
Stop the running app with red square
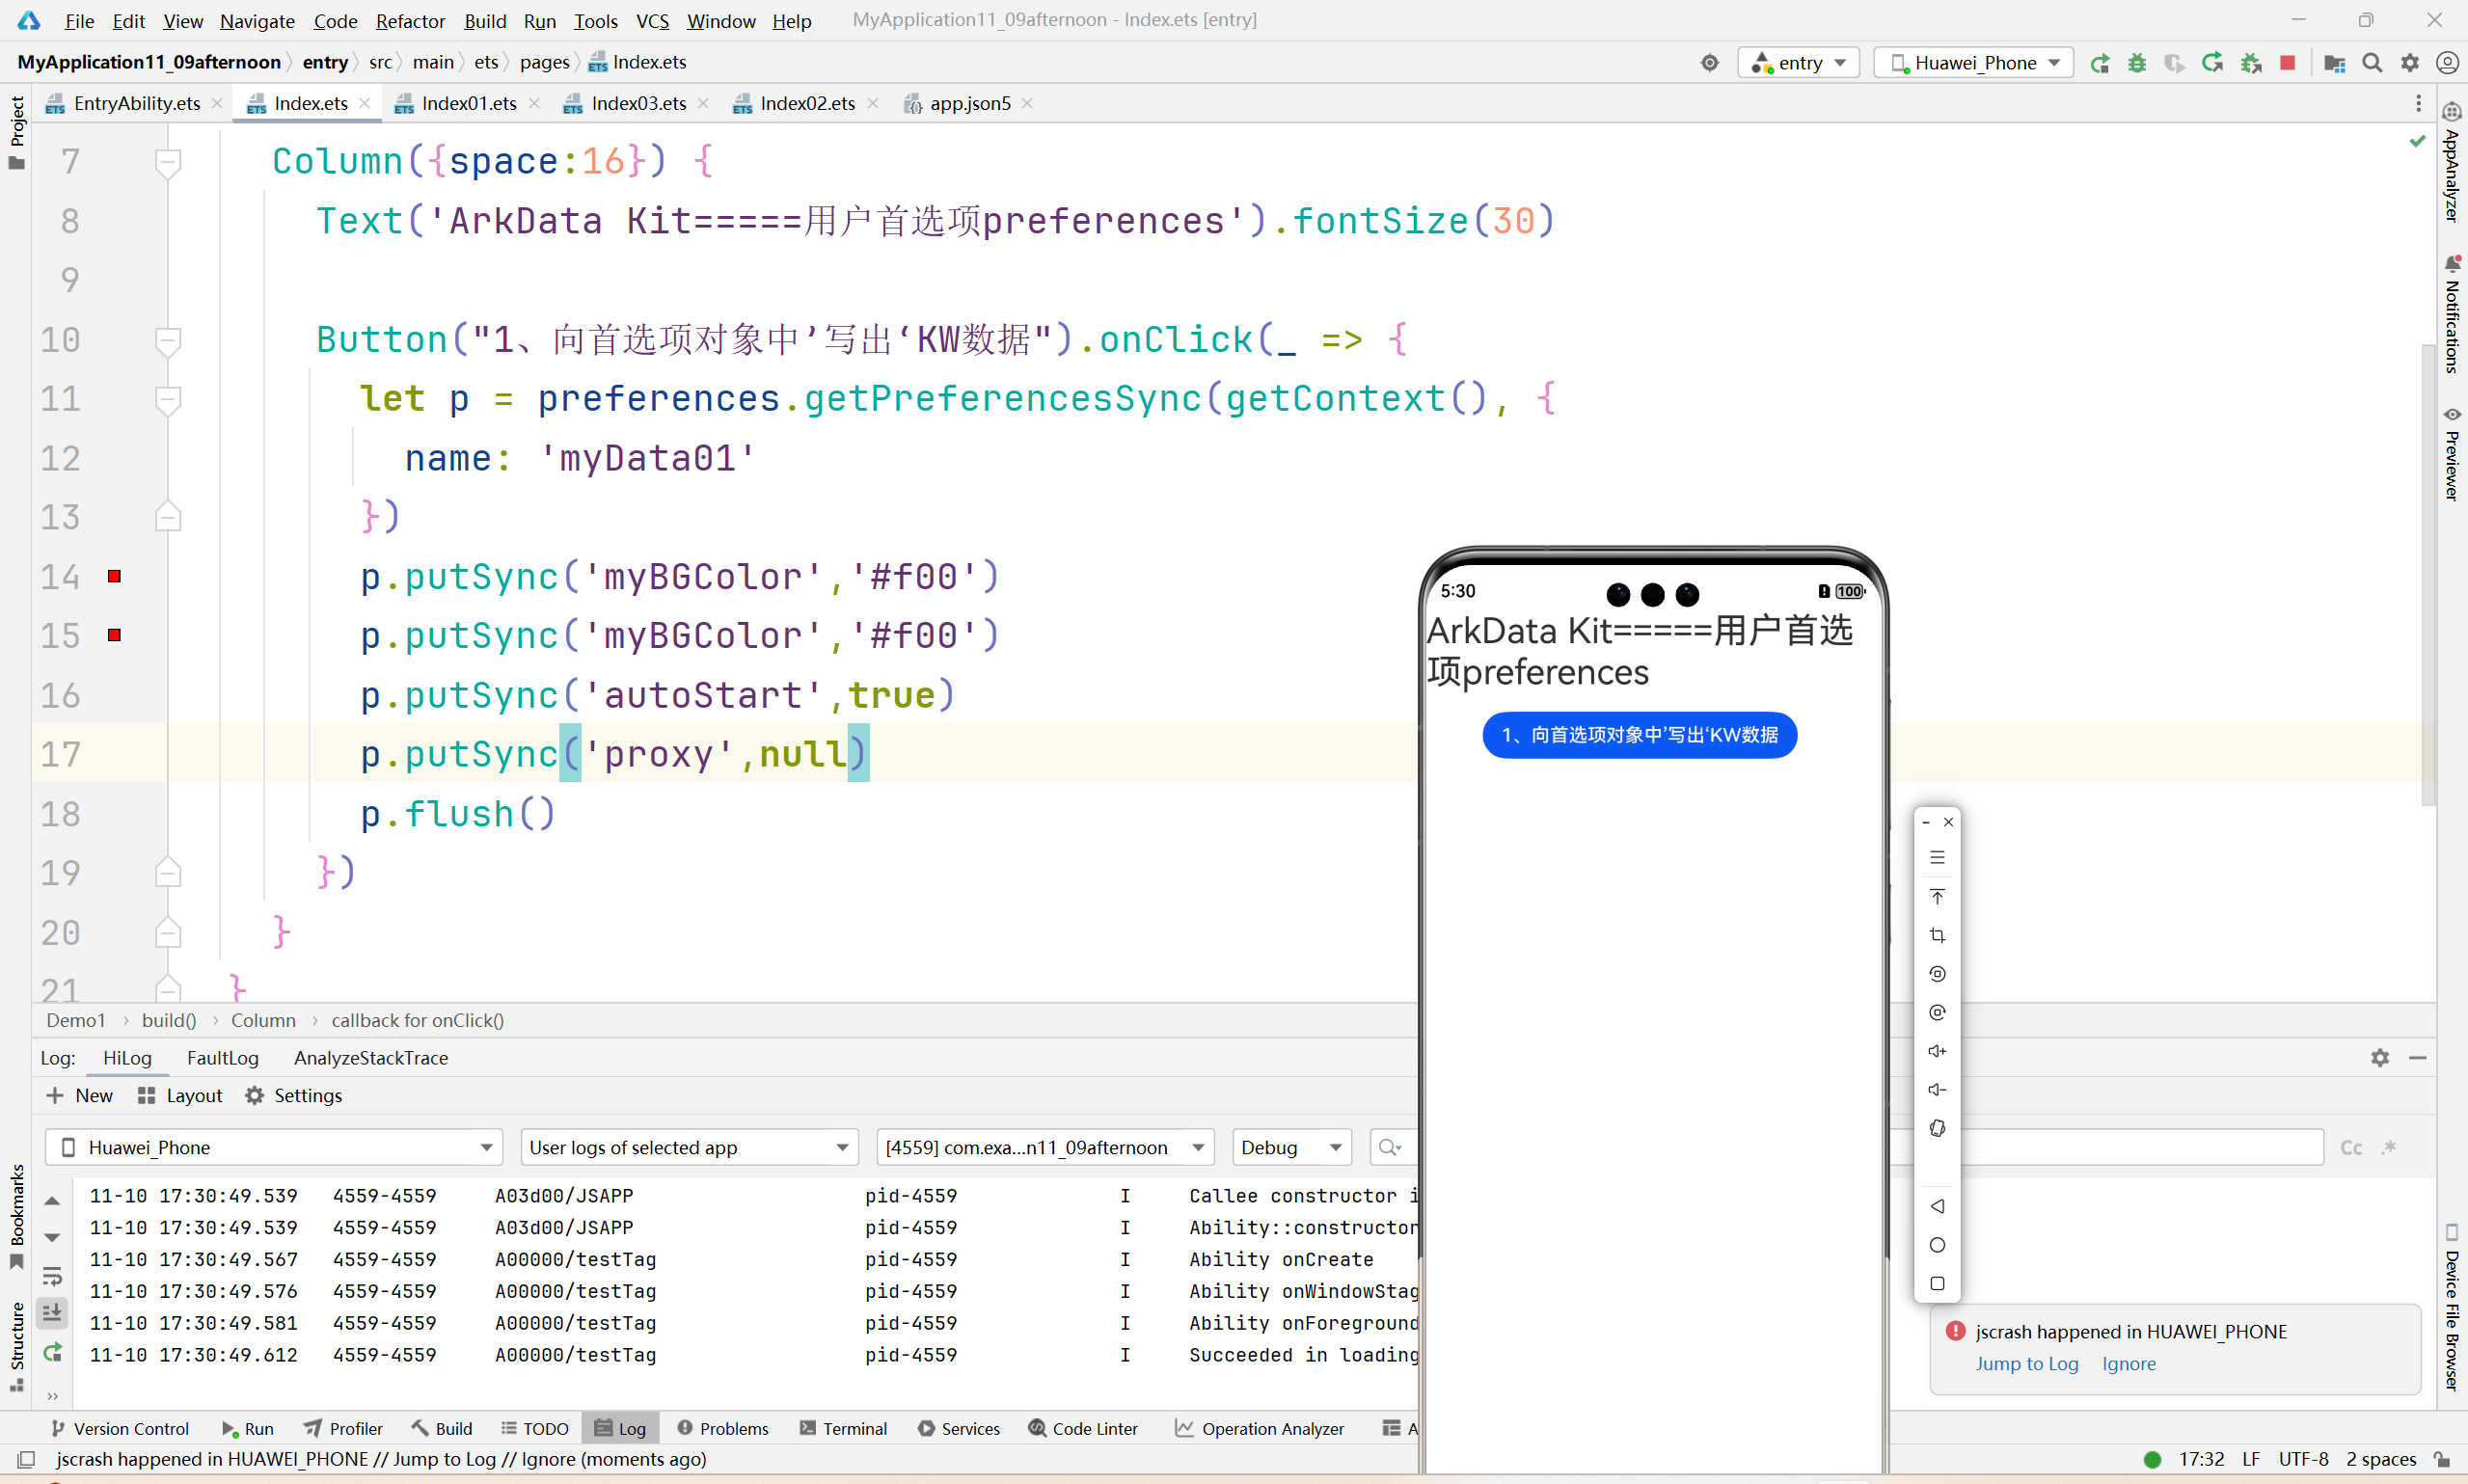(2287, 63)
